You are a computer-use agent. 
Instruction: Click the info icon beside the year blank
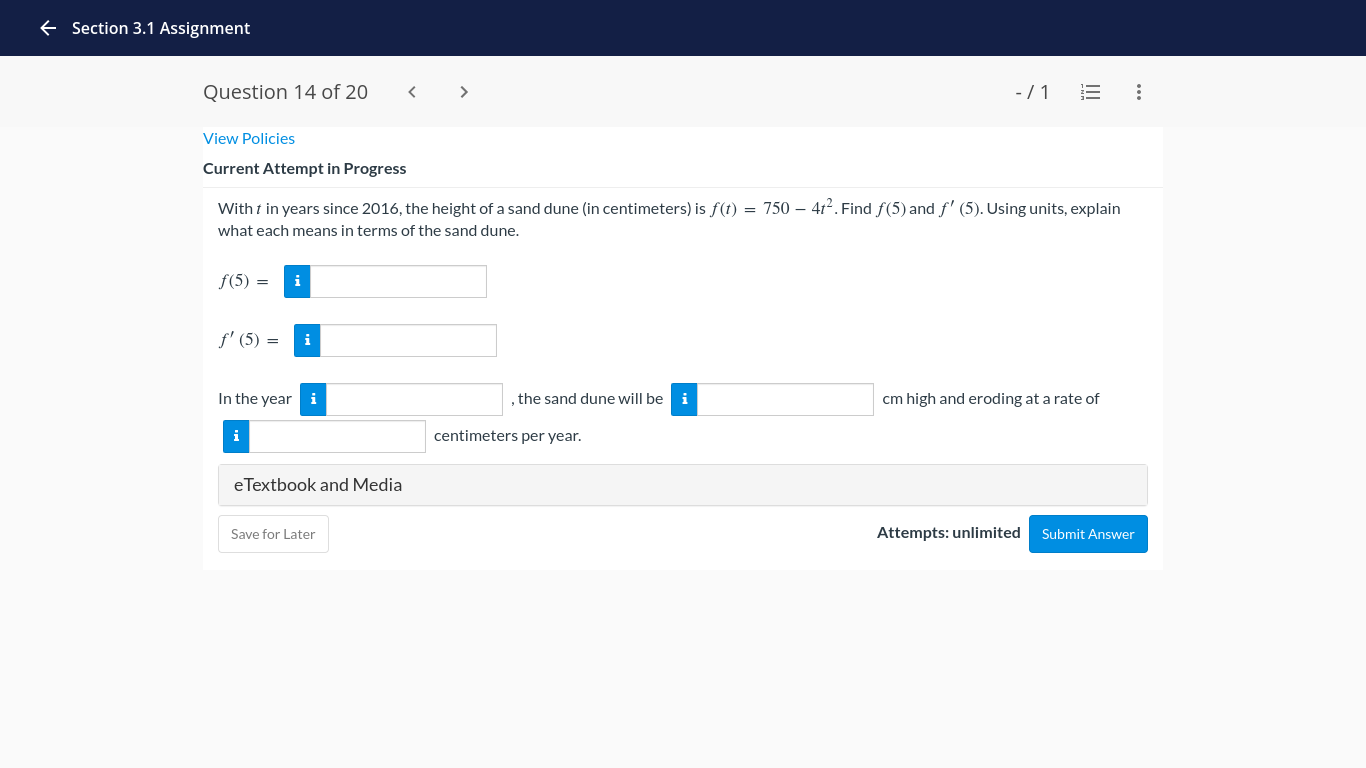(312, 399)
